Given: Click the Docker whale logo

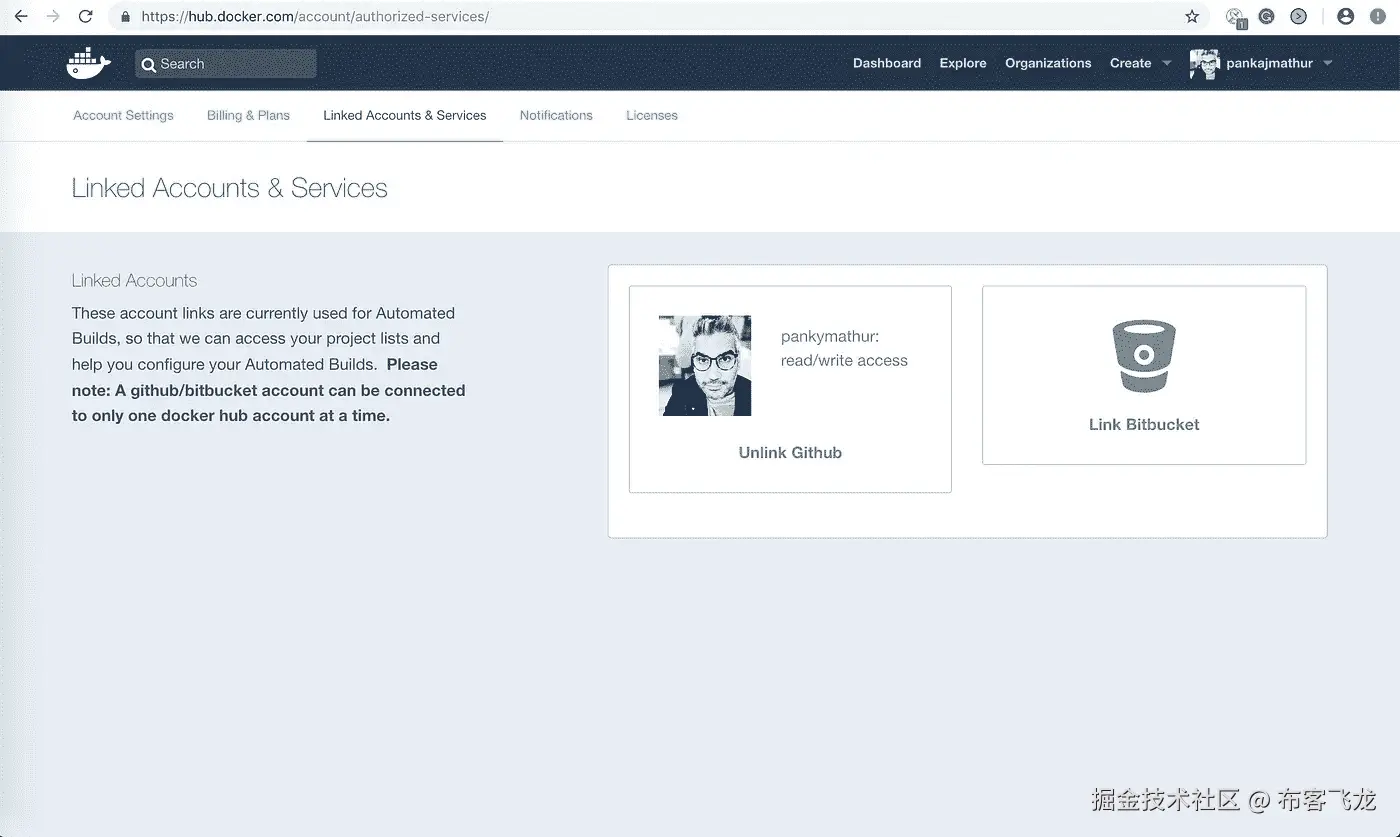Looking at the screenshot, I should tap(88, 63).
